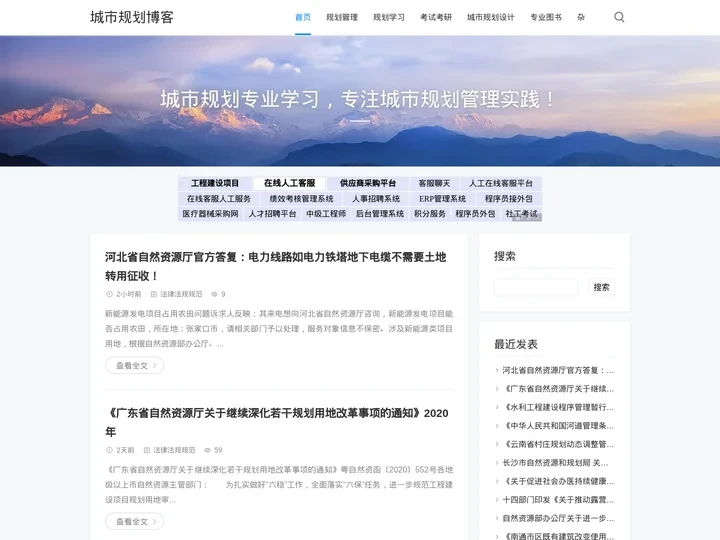Click the 绩效考核管理系统 ad link
This screenshot has height=540, width=720.
pos(301,199)
